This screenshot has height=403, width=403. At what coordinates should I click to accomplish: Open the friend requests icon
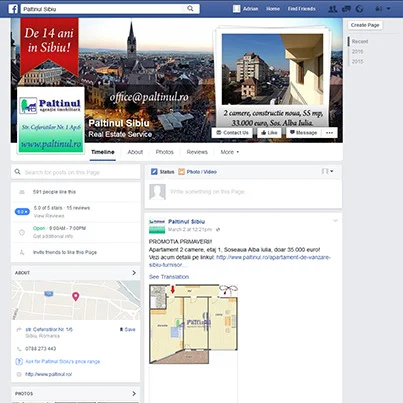(x=332, y=9)
